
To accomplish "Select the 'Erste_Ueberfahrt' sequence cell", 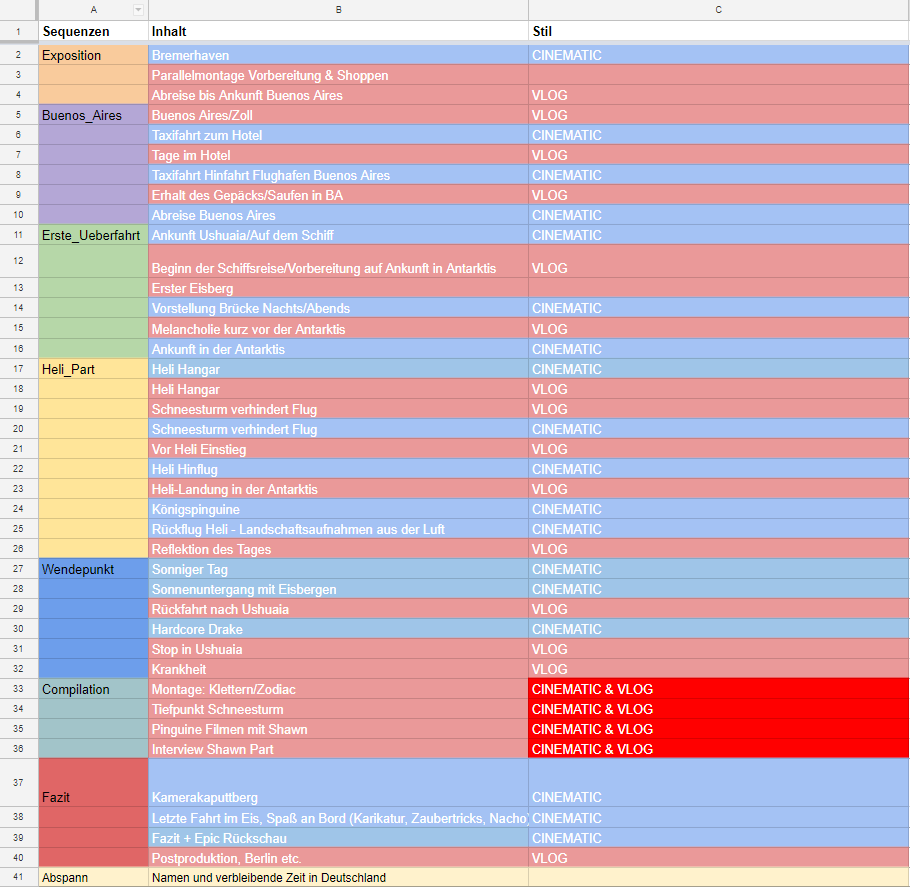I will click(93, 235).
